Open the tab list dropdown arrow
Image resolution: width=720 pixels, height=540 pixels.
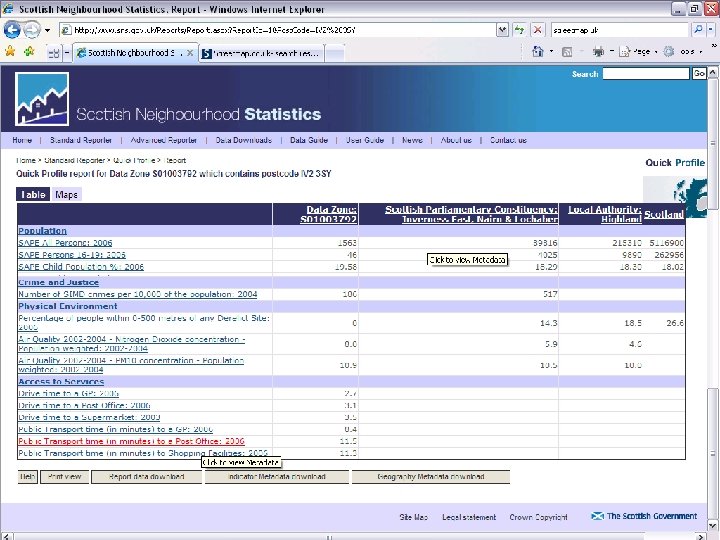pos(67,53)
